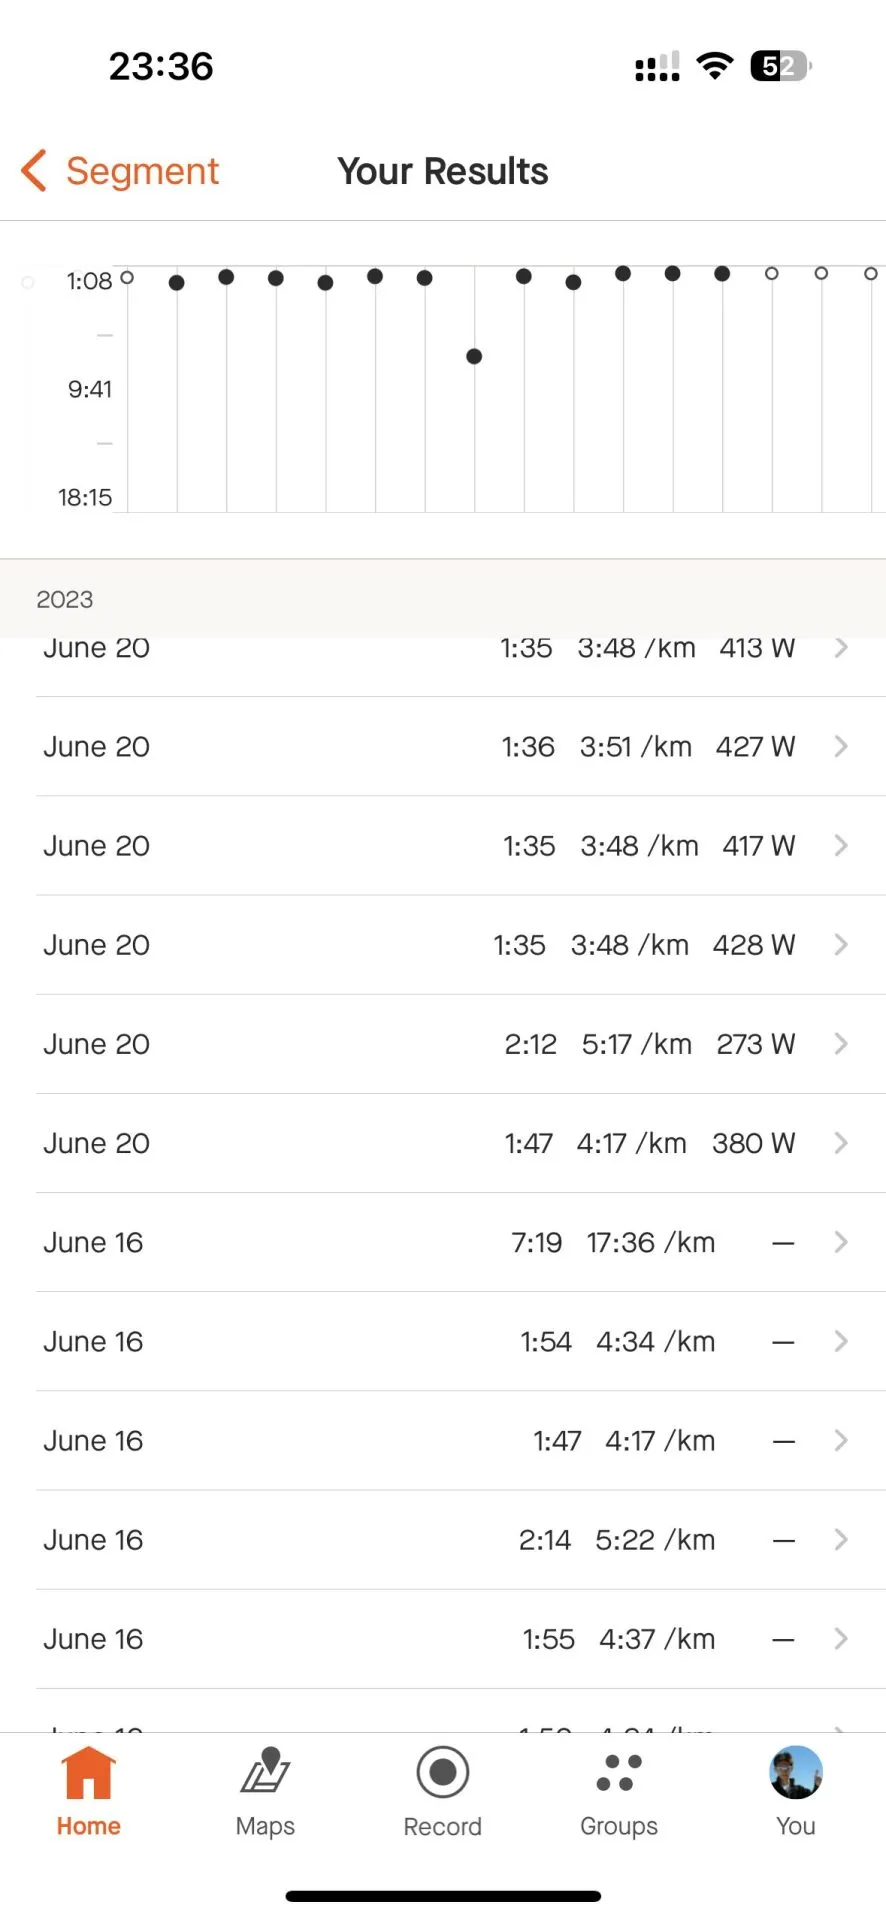Tap the Home house icon
The image size is (886, 1920).
(88, 1773)
